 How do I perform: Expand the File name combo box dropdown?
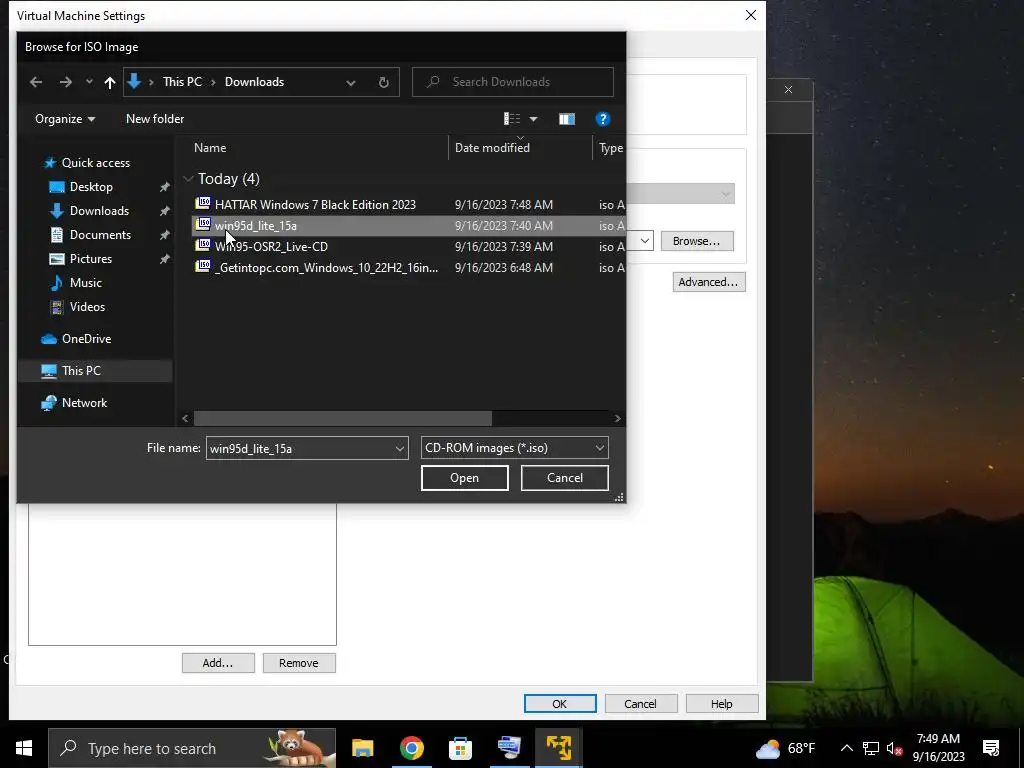click(400, 449)
